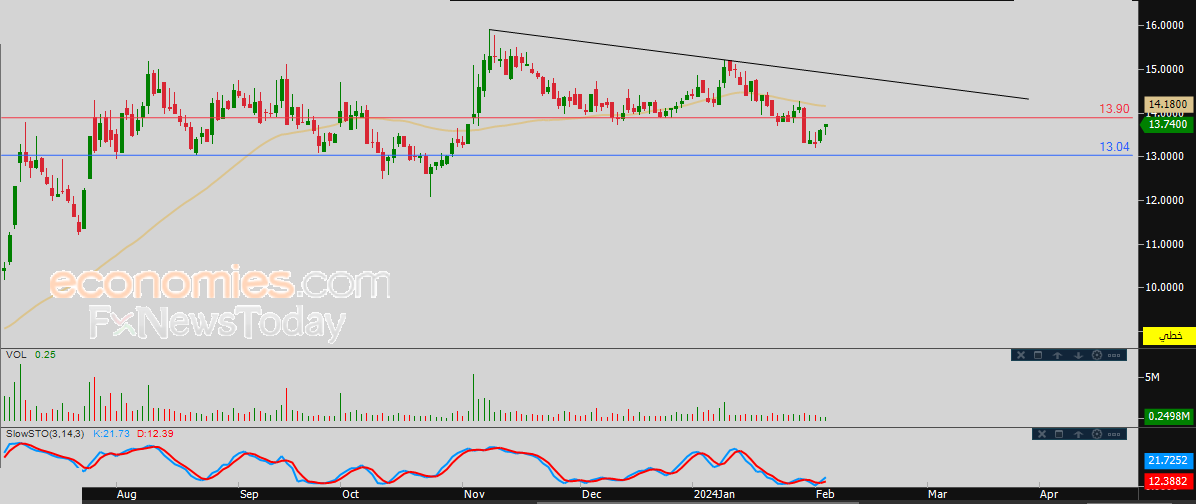Move the SlowSTO panel up
Screen dimensions: 1196x504
point(1079,434)
